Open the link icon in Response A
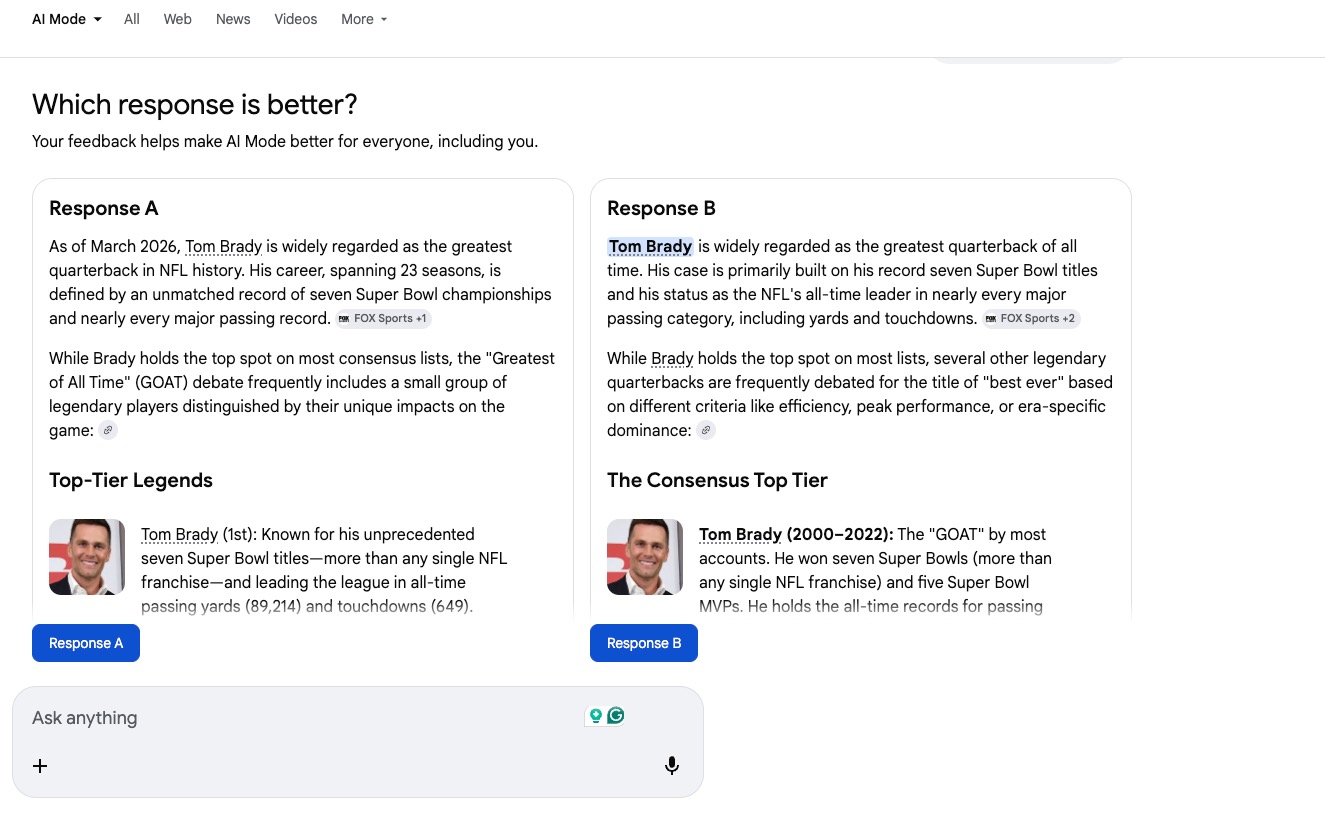Viewport: 1325px width, 820px height. pyautogui.click(x=108, y=431)
